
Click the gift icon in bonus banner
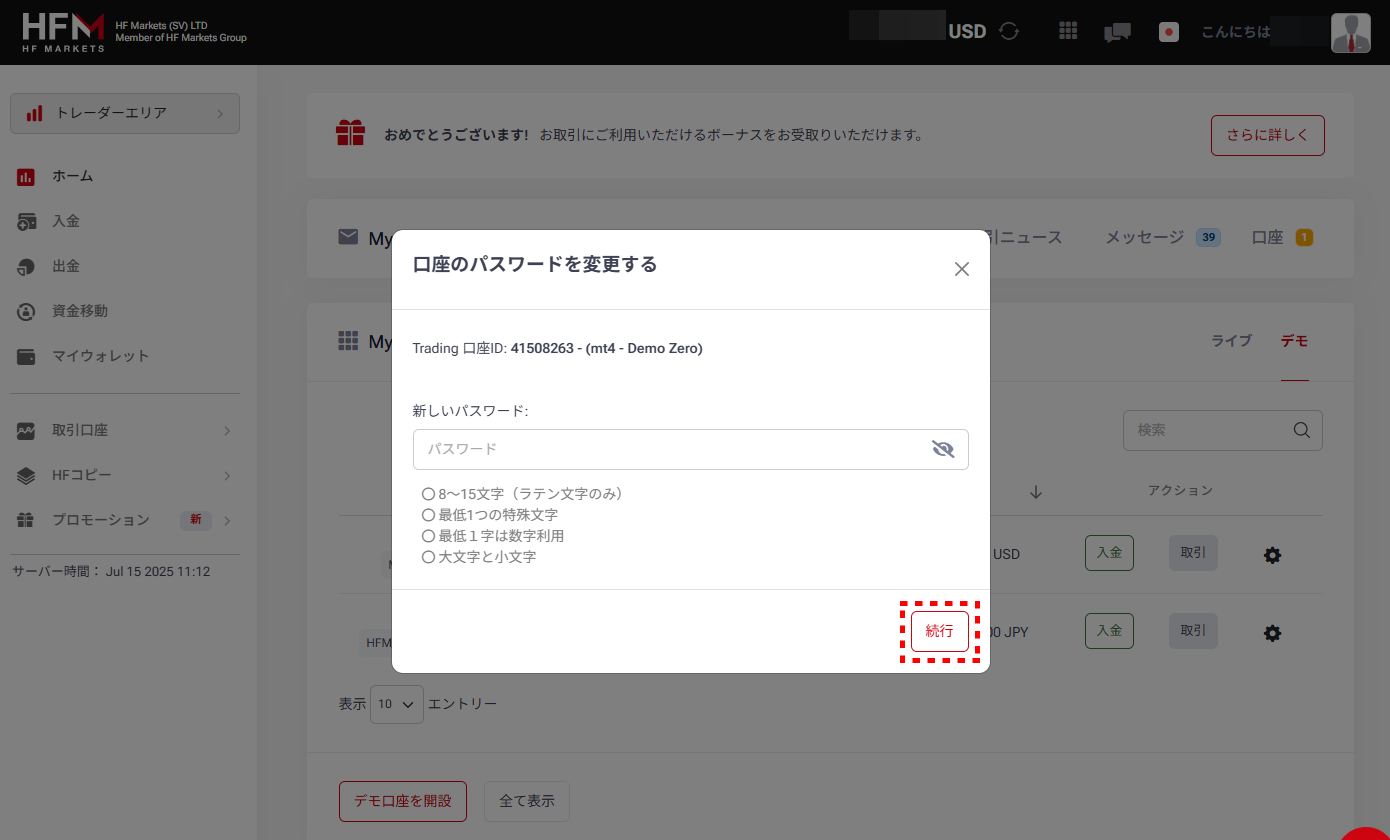click(350, 133)
